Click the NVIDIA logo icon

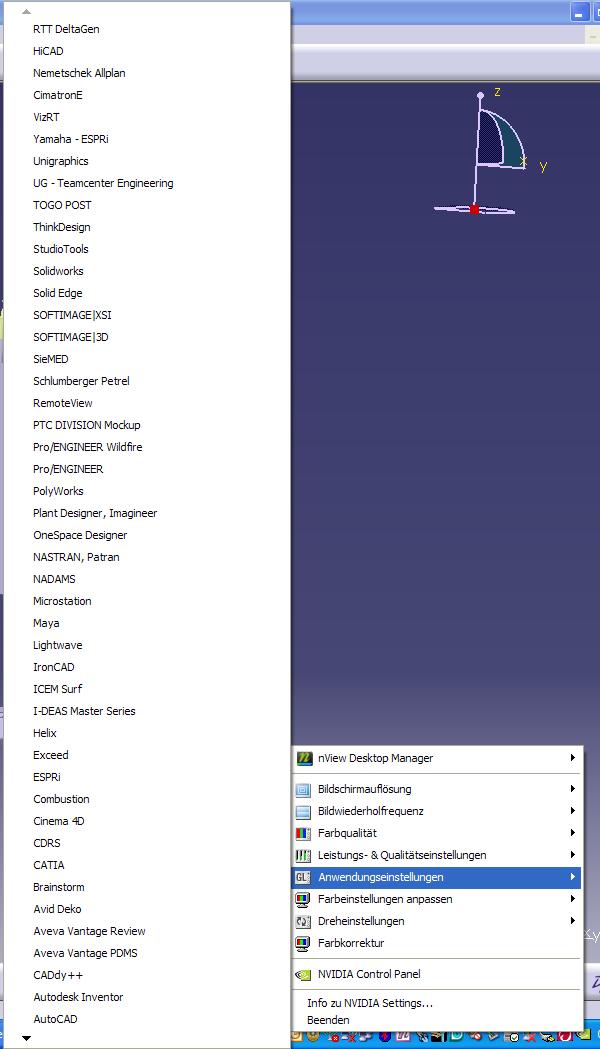click(303, 975)
